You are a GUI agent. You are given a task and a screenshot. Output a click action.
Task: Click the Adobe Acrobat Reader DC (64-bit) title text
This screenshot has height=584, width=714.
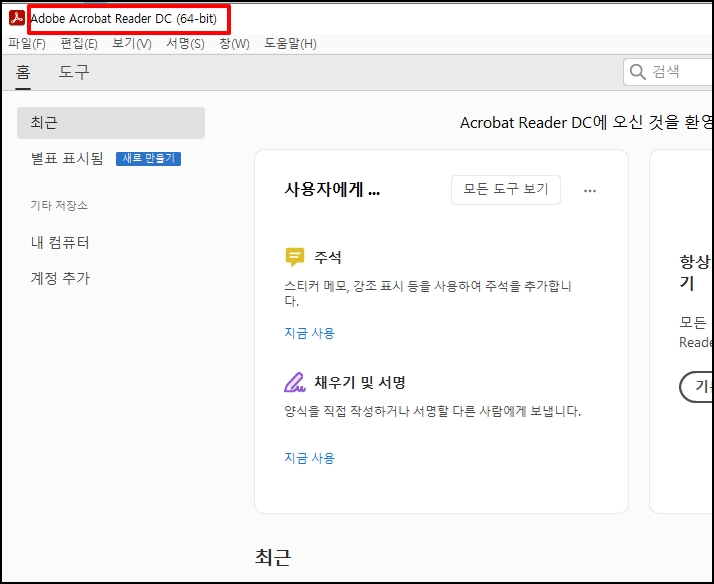123,19
